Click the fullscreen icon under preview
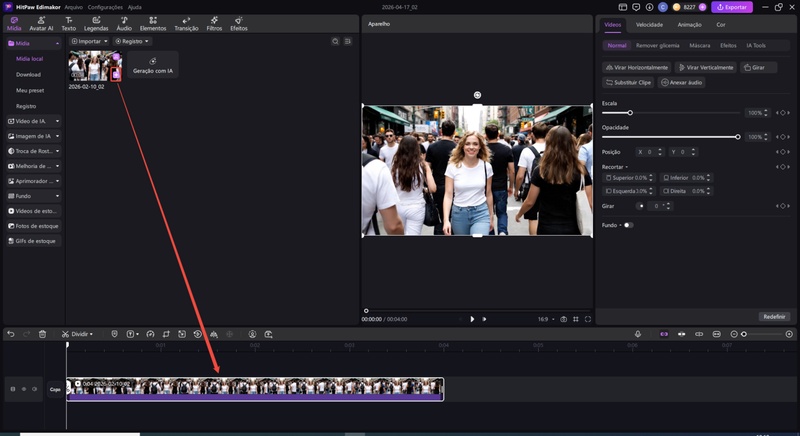The width and height of the screenshot is (800, 436). click(588, 319)
